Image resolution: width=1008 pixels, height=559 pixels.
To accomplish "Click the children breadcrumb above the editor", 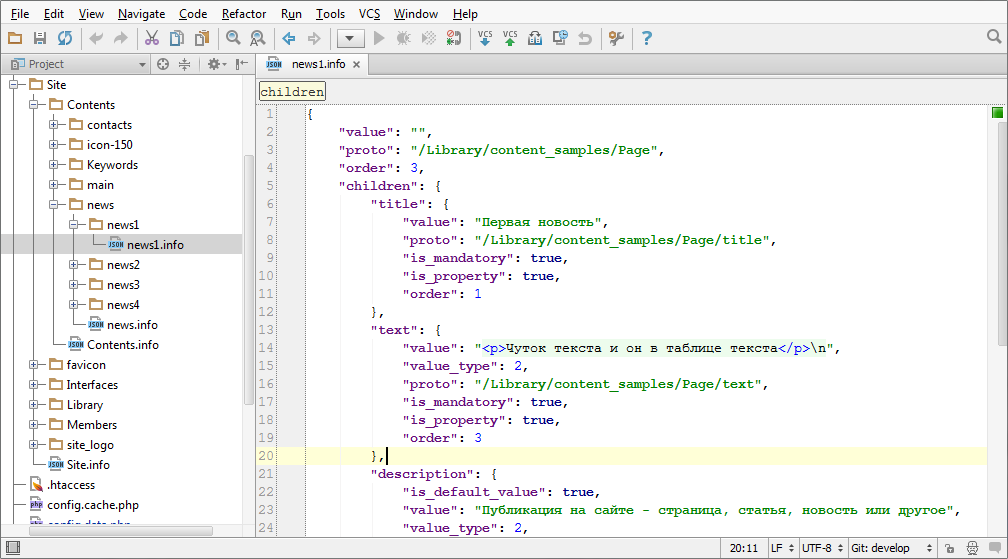I will 292,91.
